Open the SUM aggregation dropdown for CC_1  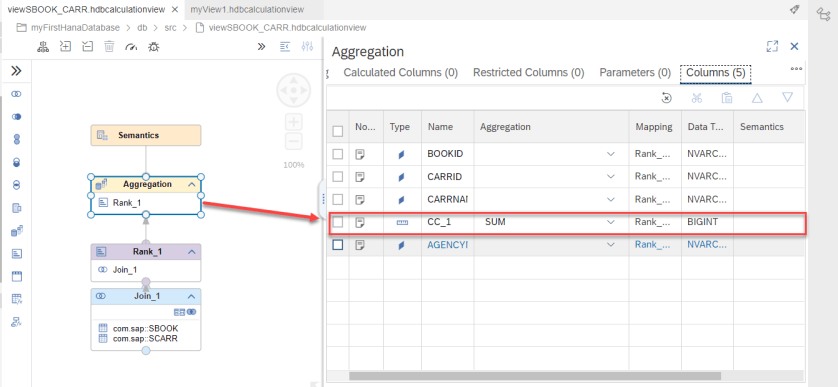pyautogui.click(x=611, y=222)
